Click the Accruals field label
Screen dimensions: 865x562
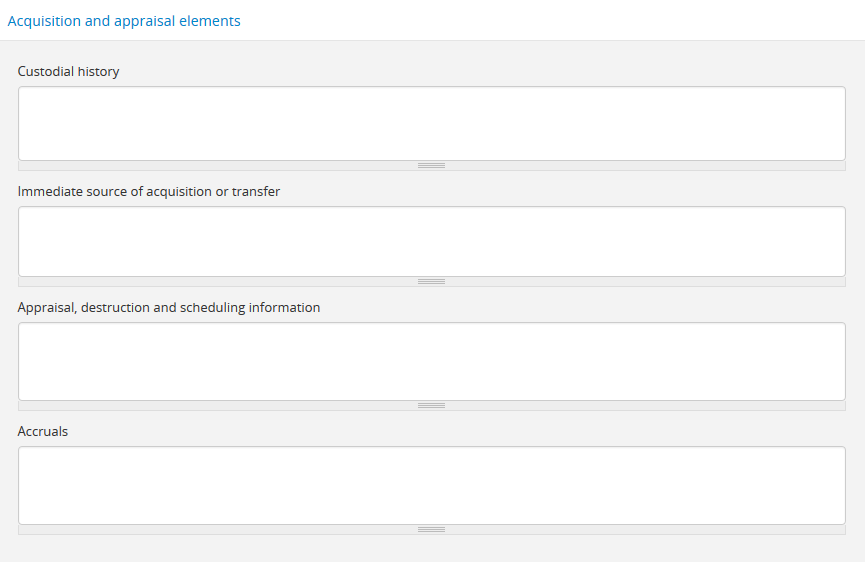tap(43, 432)
